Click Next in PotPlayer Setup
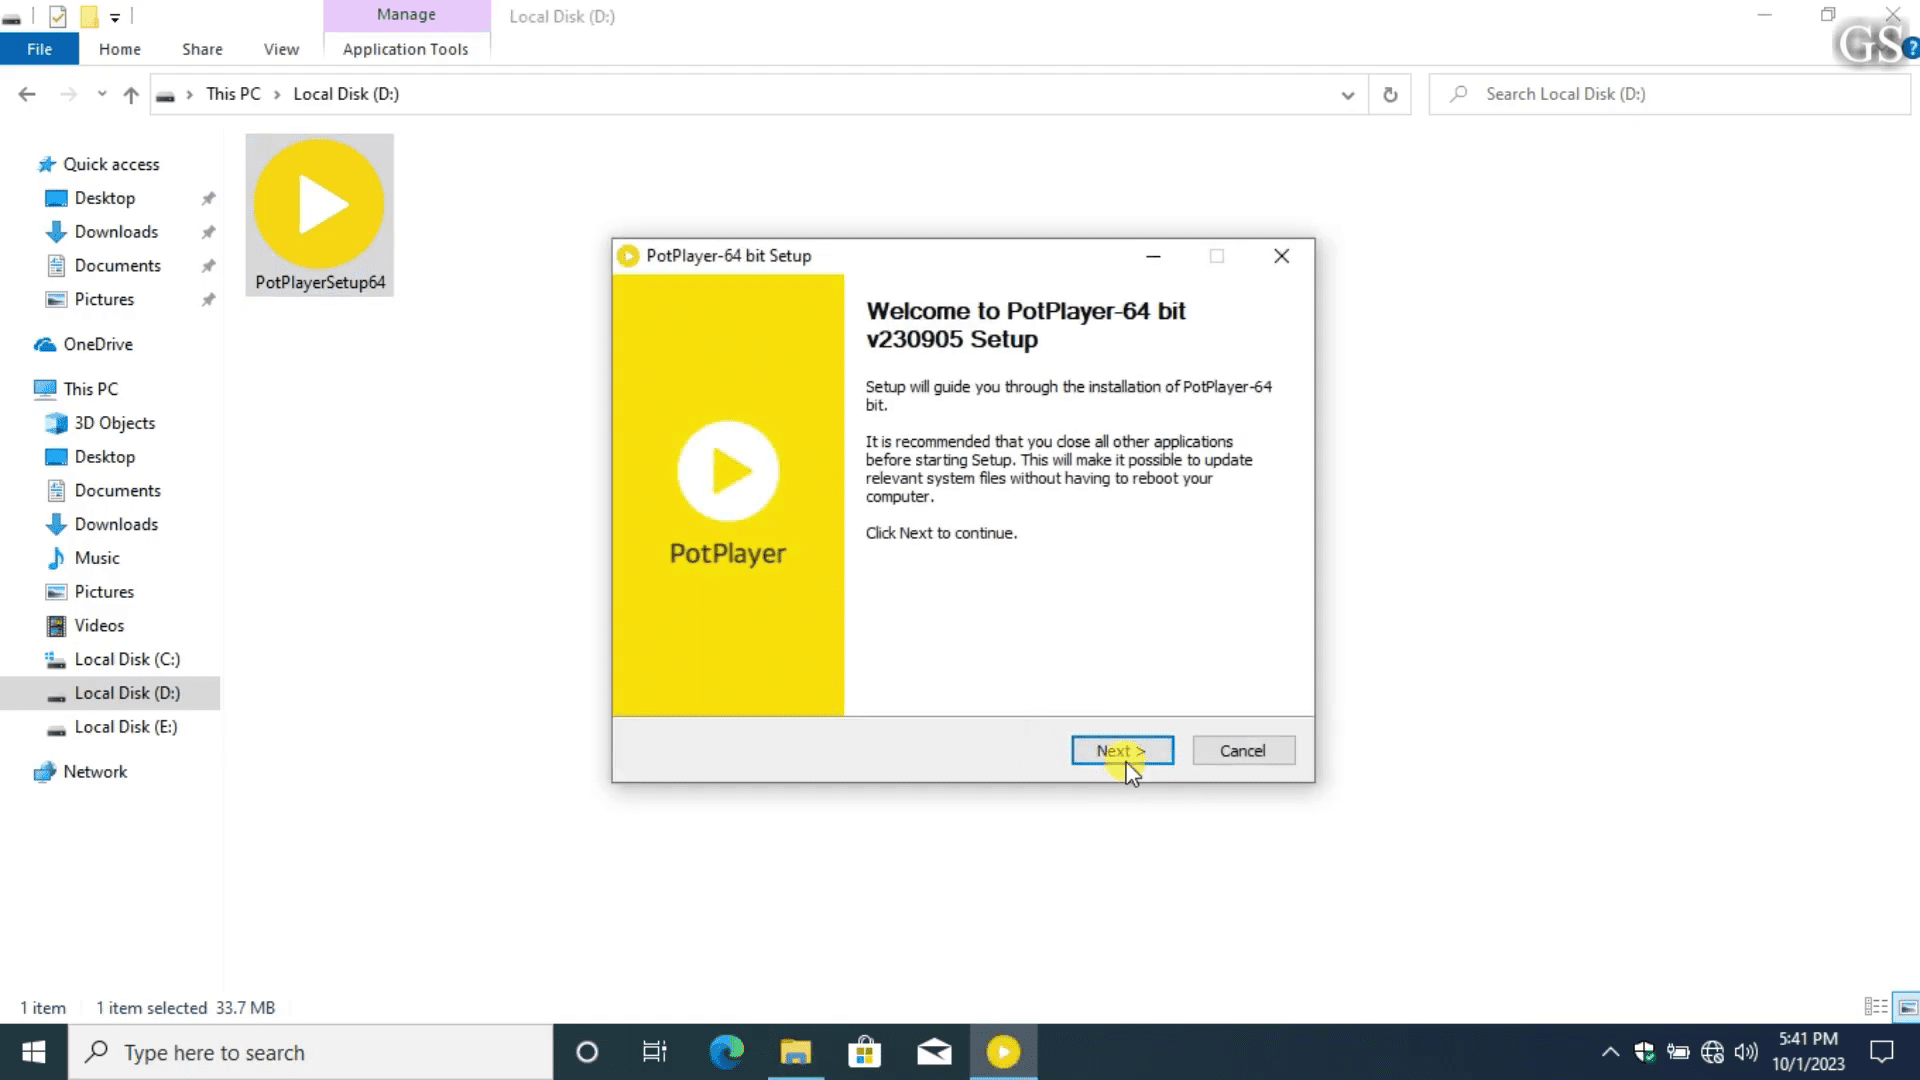 coord(1122,750)
